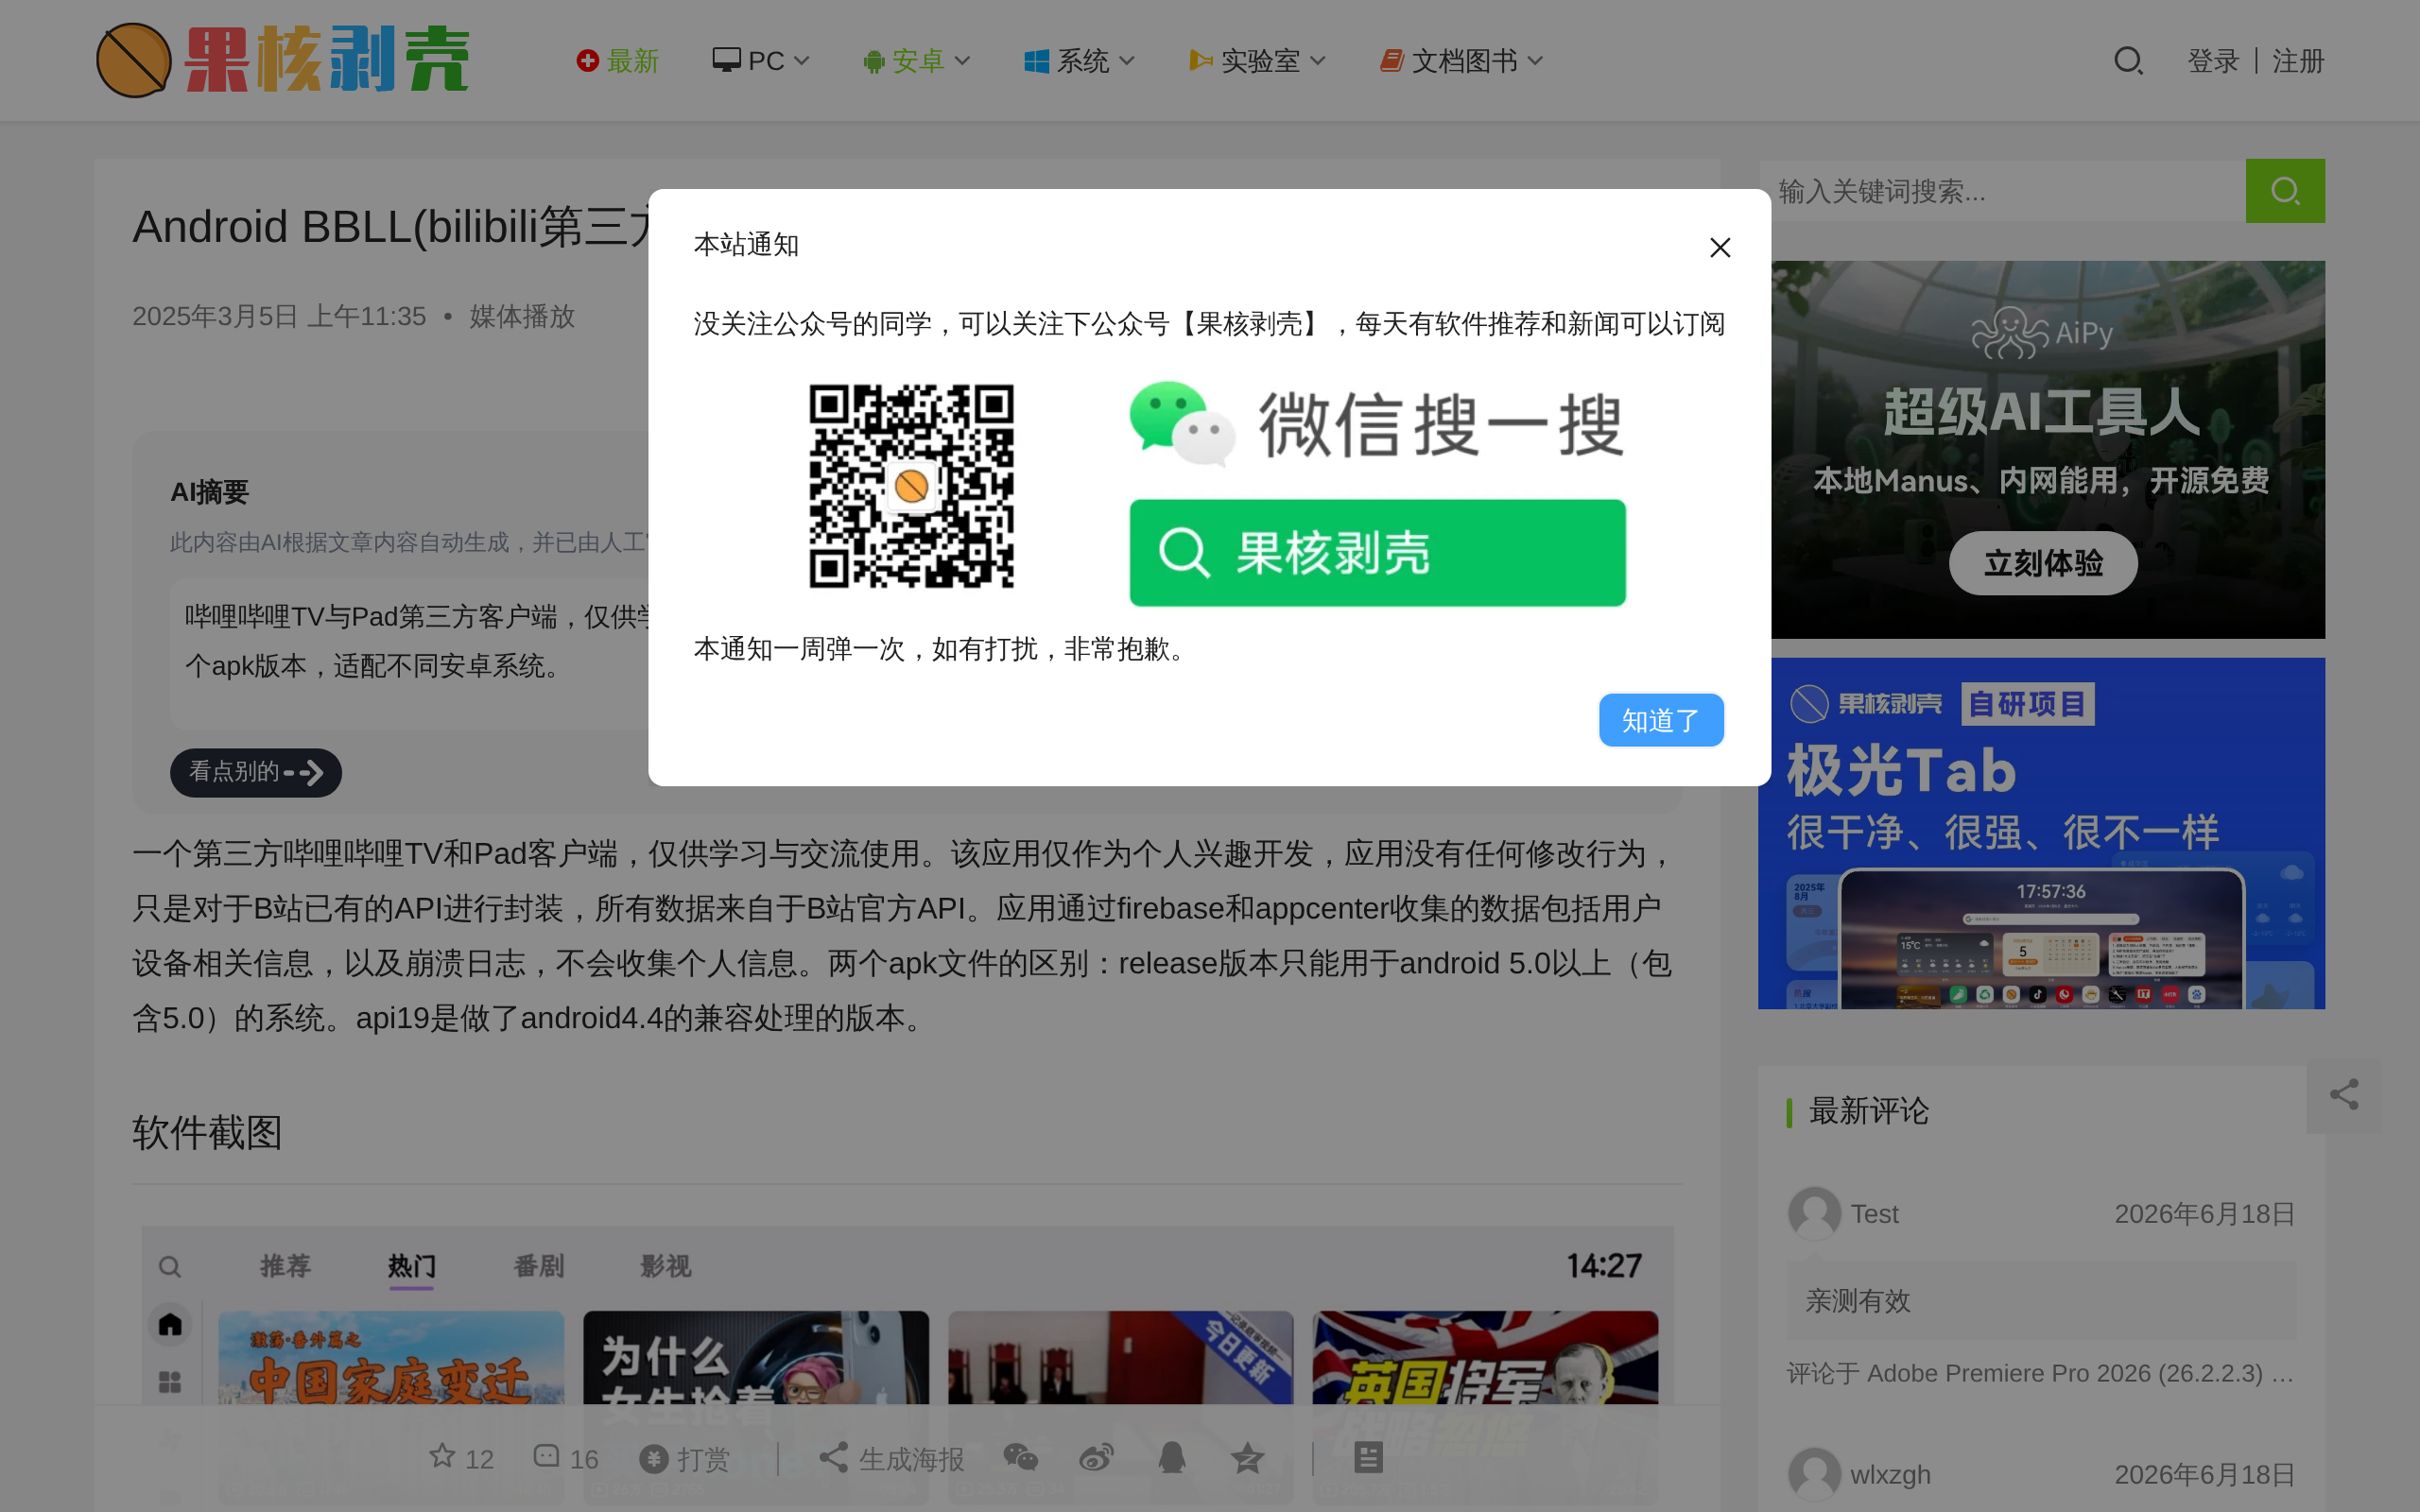Expand the 系统 dropdown chevron
Image resolution: width=2420 pixels, height=1512 pixels.
click(1127, 61)
